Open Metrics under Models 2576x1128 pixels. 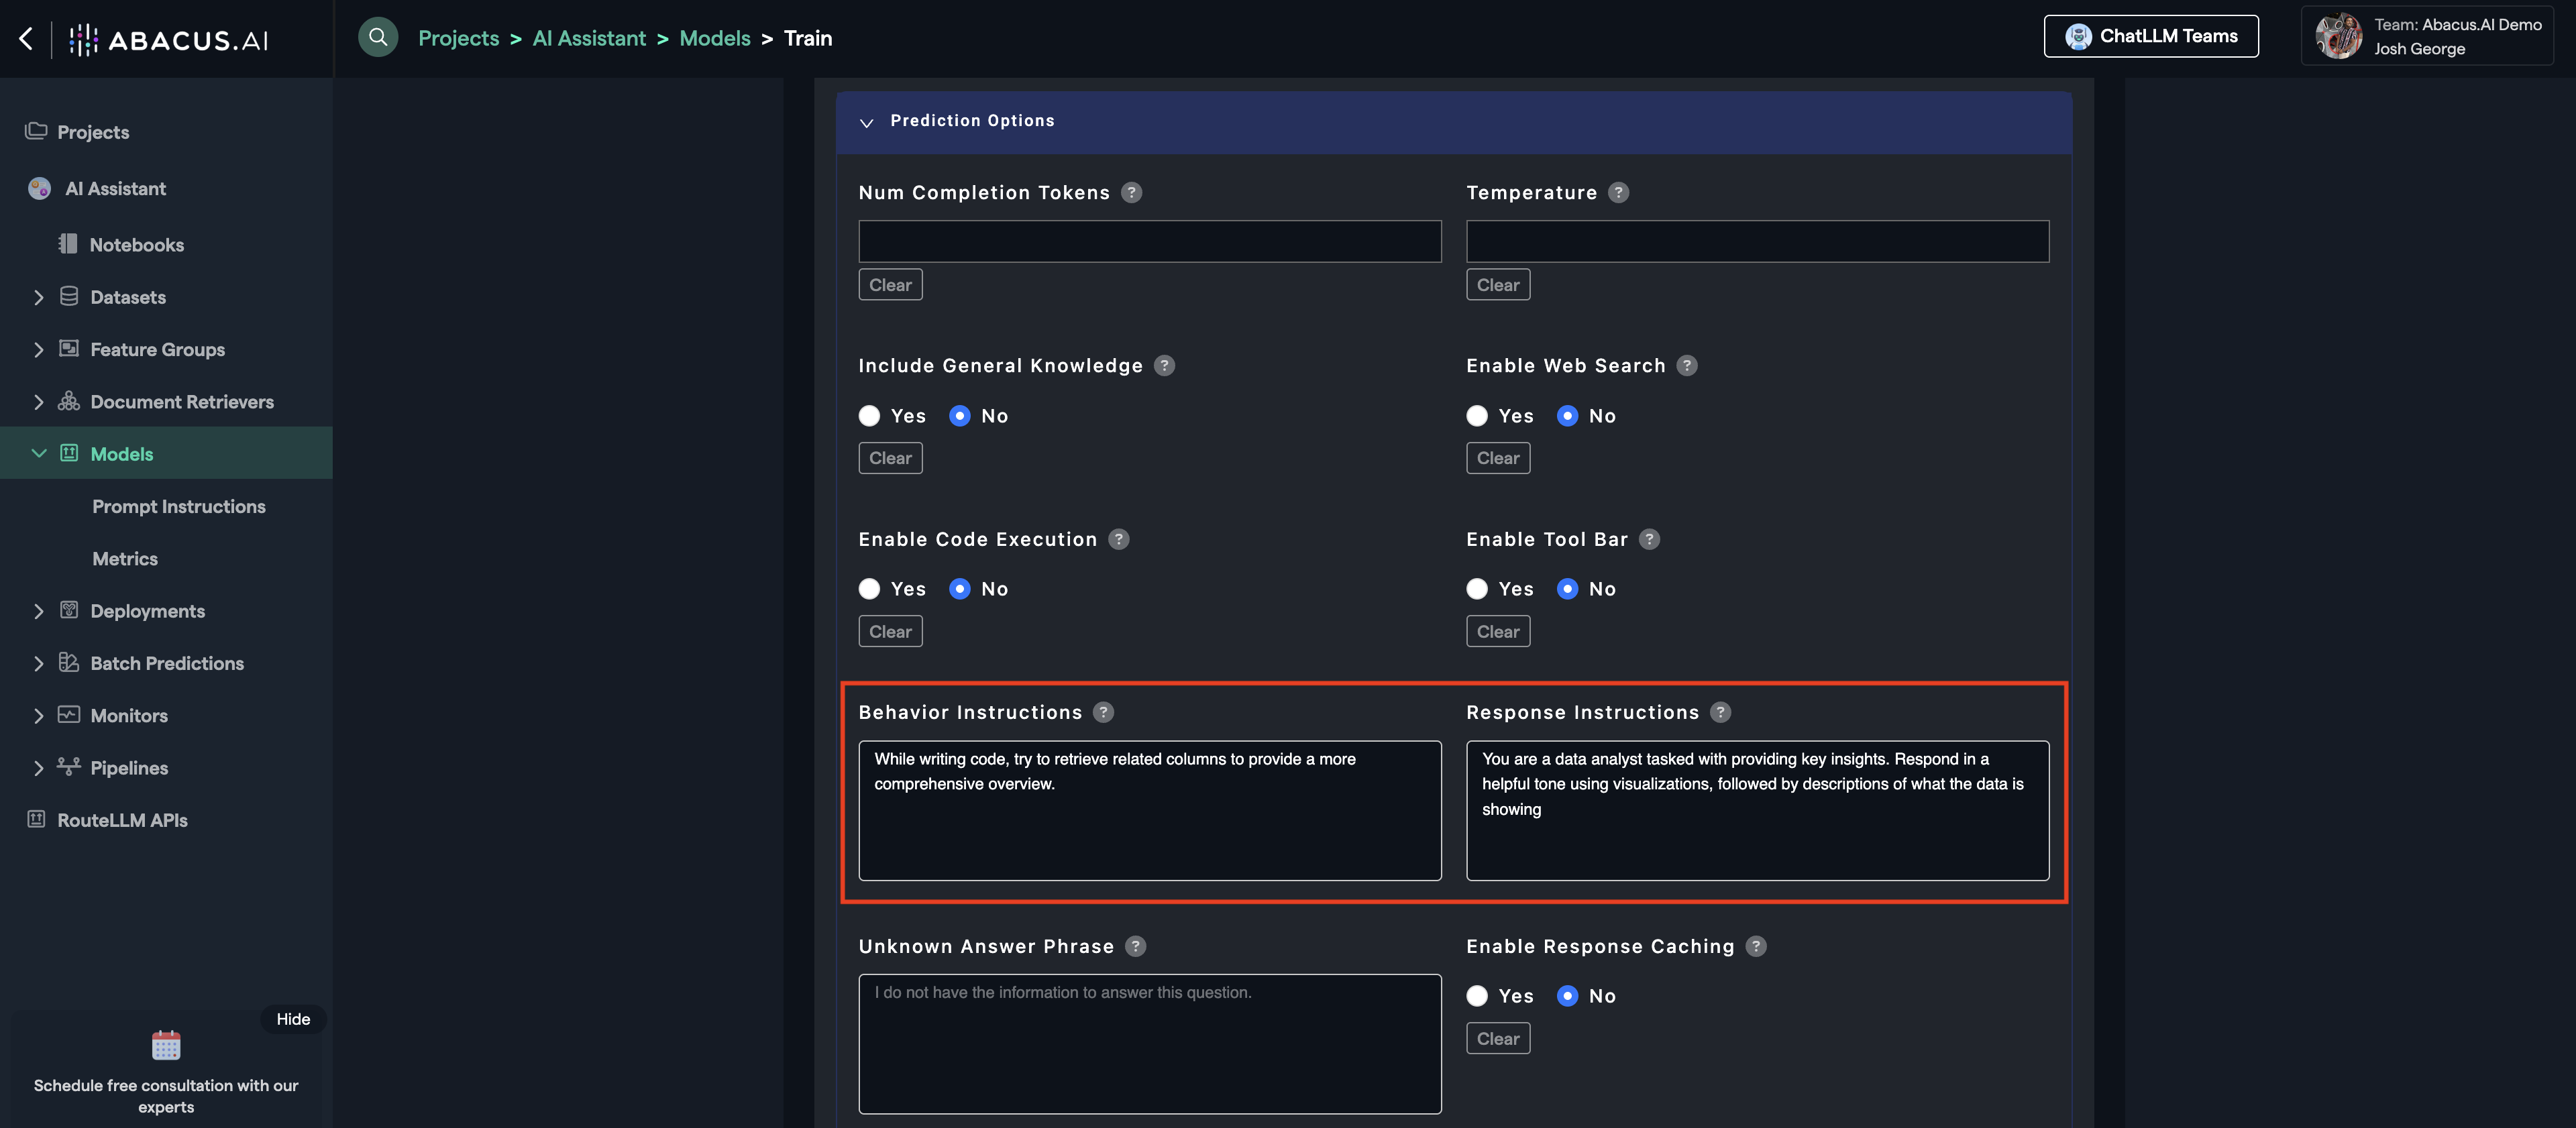point(125,558)
